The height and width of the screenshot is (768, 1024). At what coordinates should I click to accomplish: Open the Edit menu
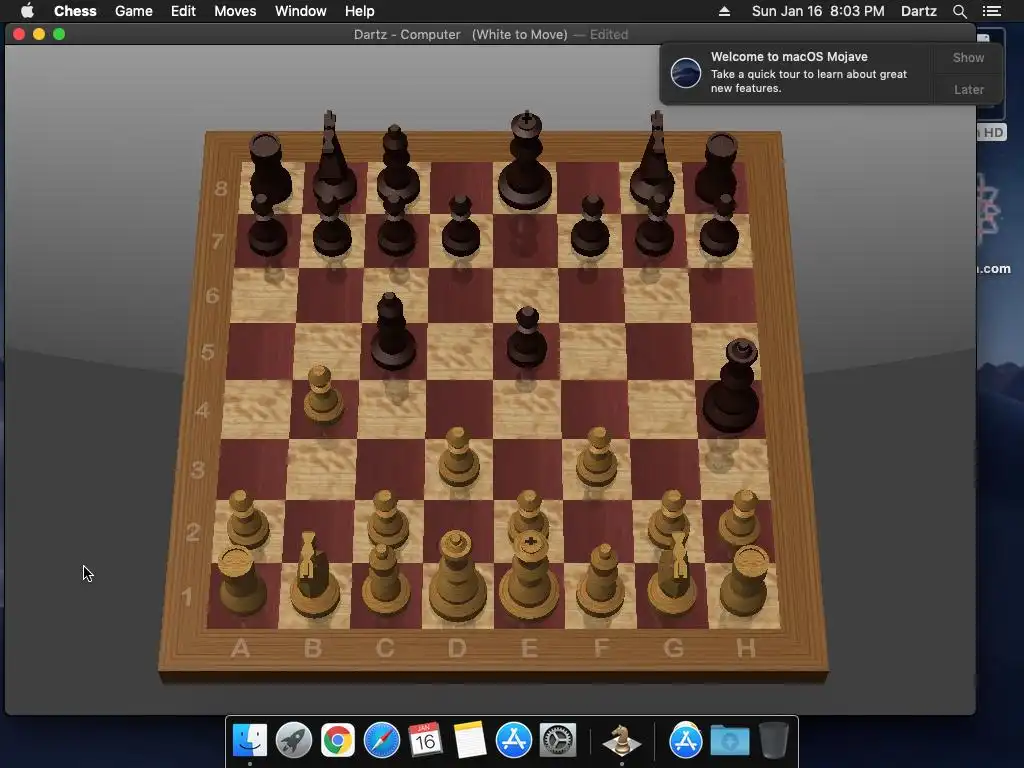(183, 11)
